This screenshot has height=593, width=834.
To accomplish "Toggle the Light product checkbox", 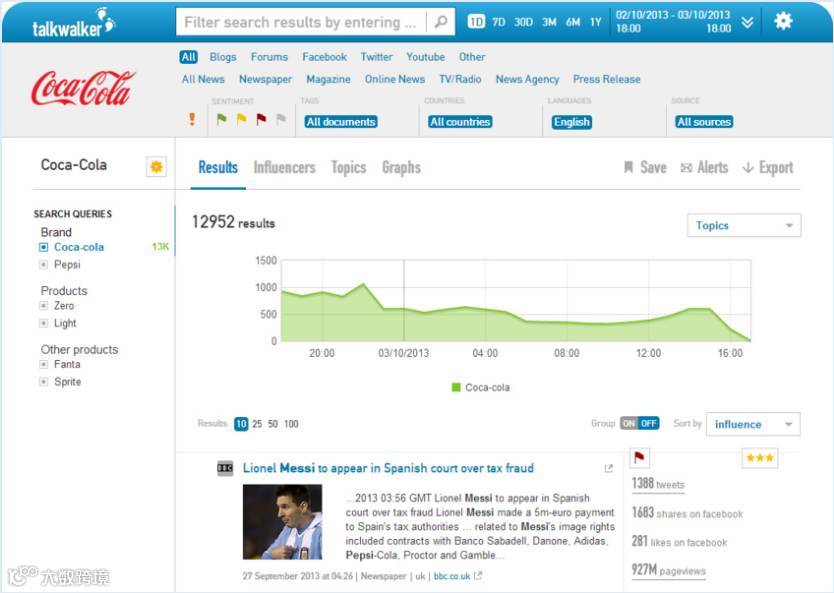I will (44, 323).
